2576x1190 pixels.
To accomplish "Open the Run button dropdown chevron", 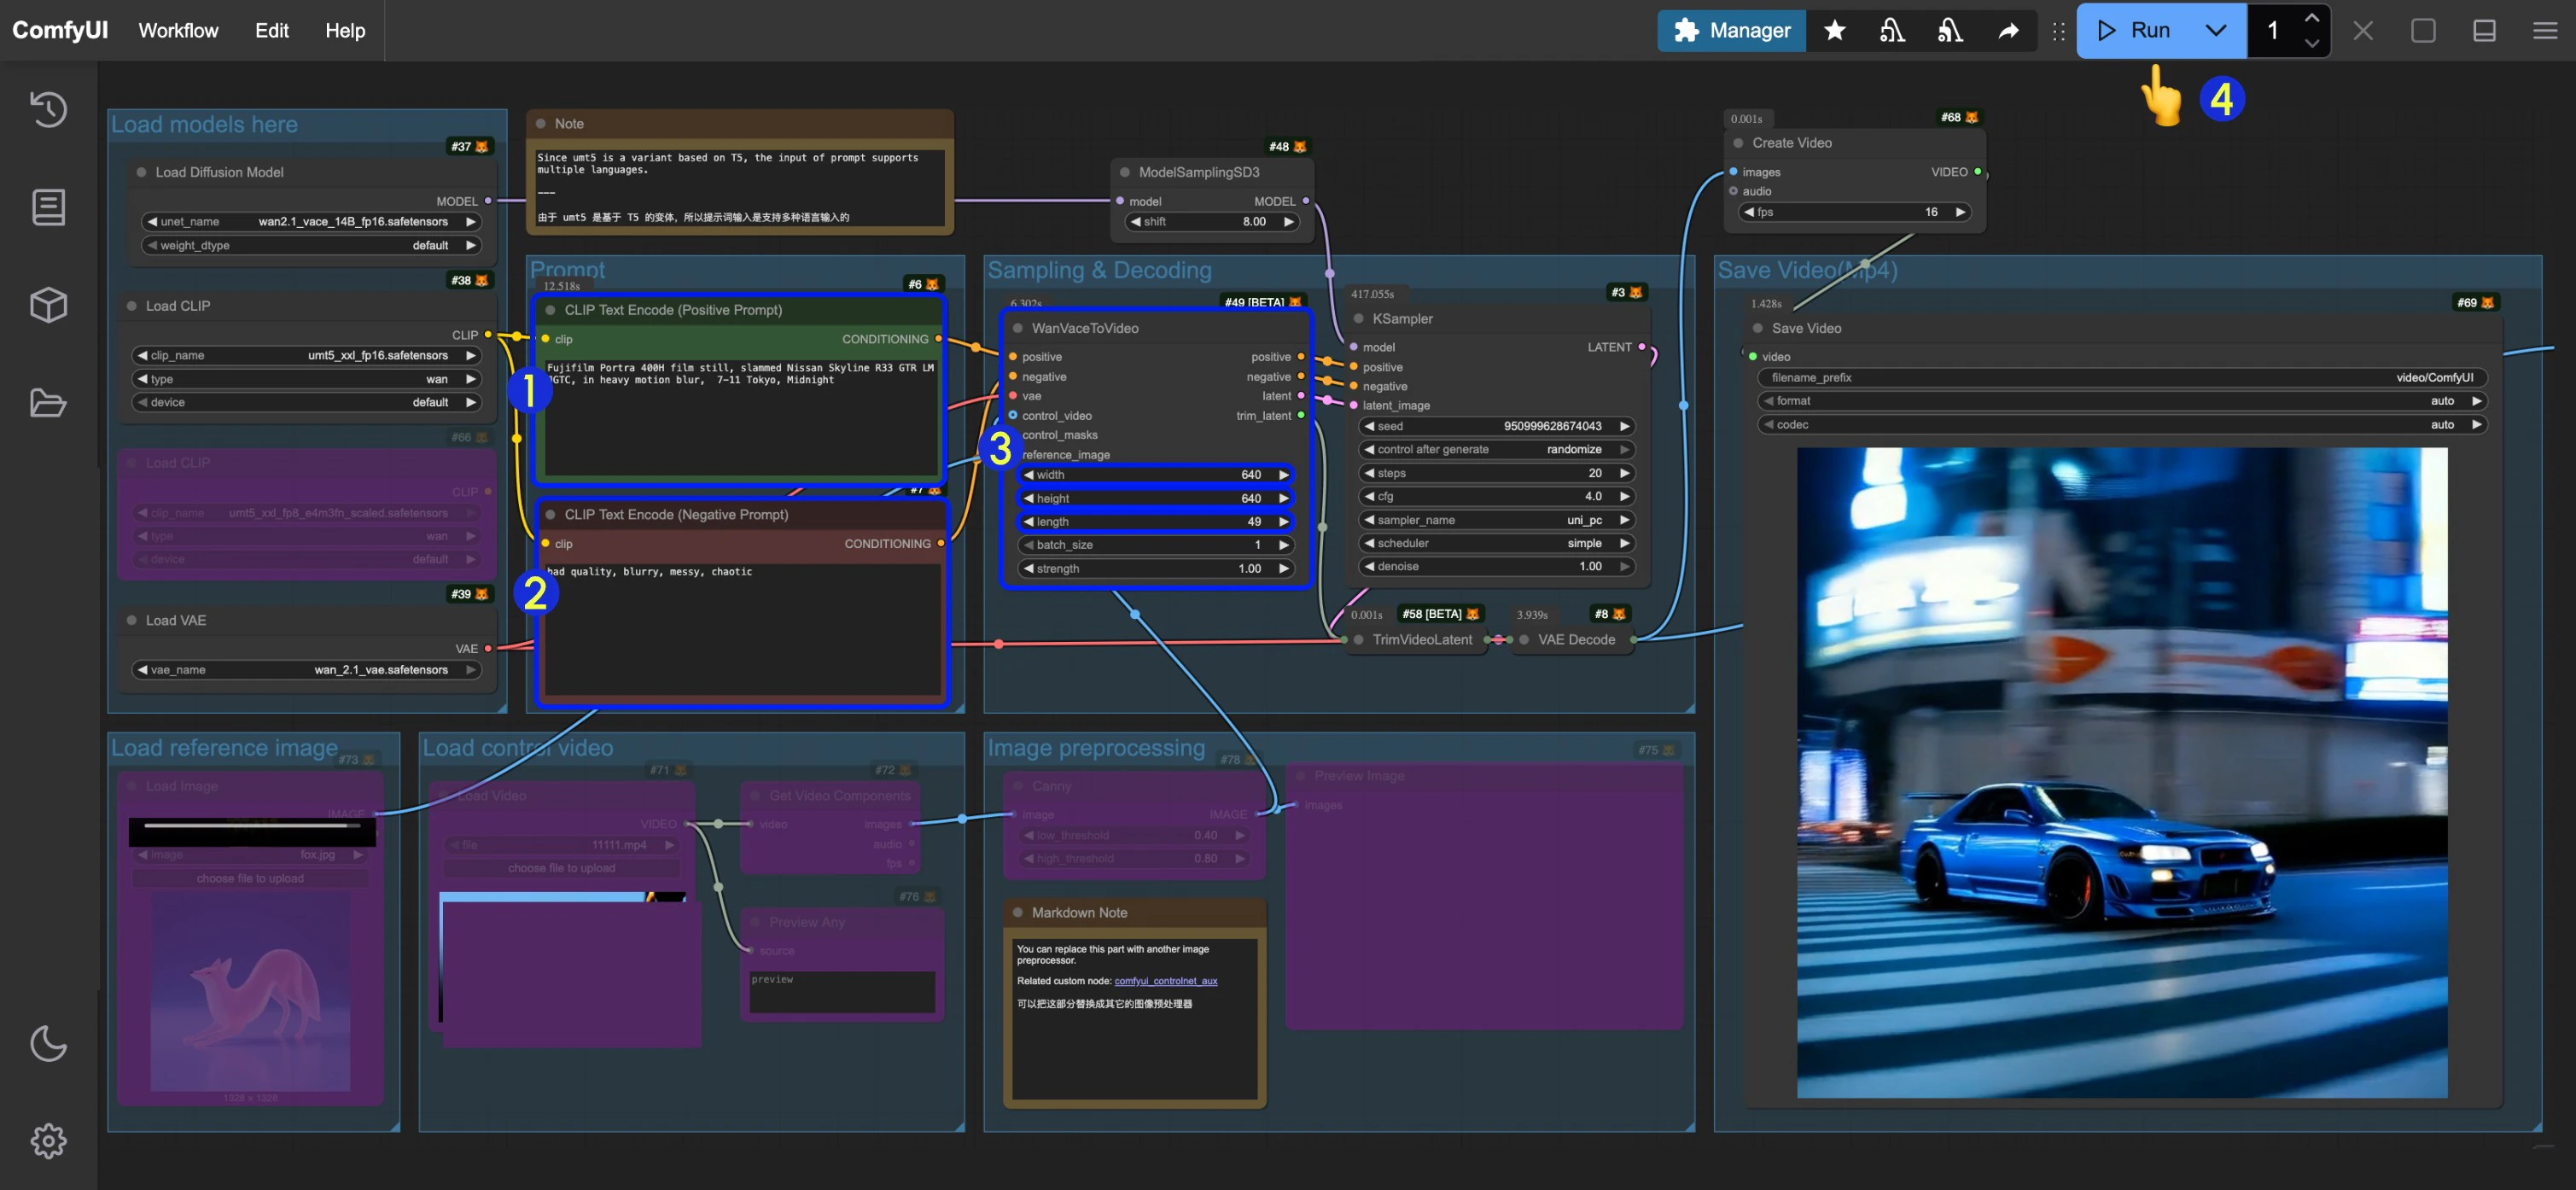I will click(x=2215, y=31).
